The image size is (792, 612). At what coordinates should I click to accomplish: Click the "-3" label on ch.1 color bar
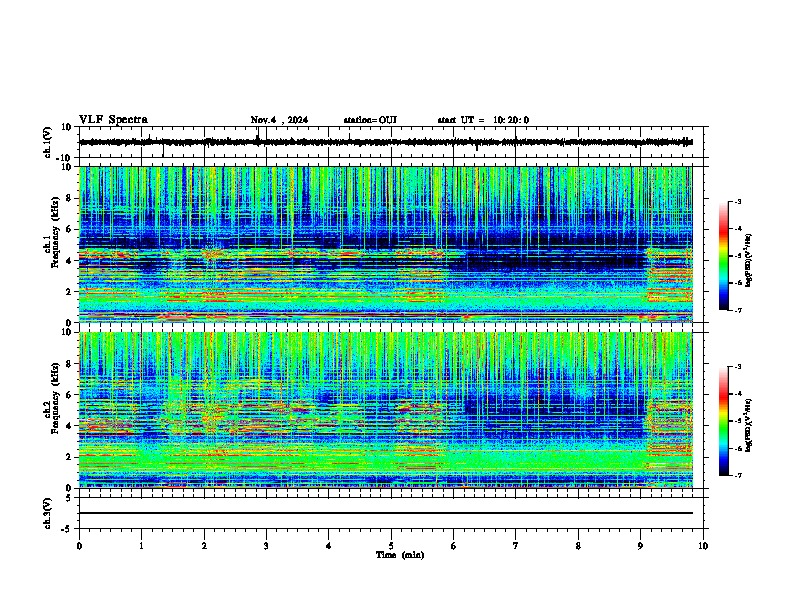[738, 201]
